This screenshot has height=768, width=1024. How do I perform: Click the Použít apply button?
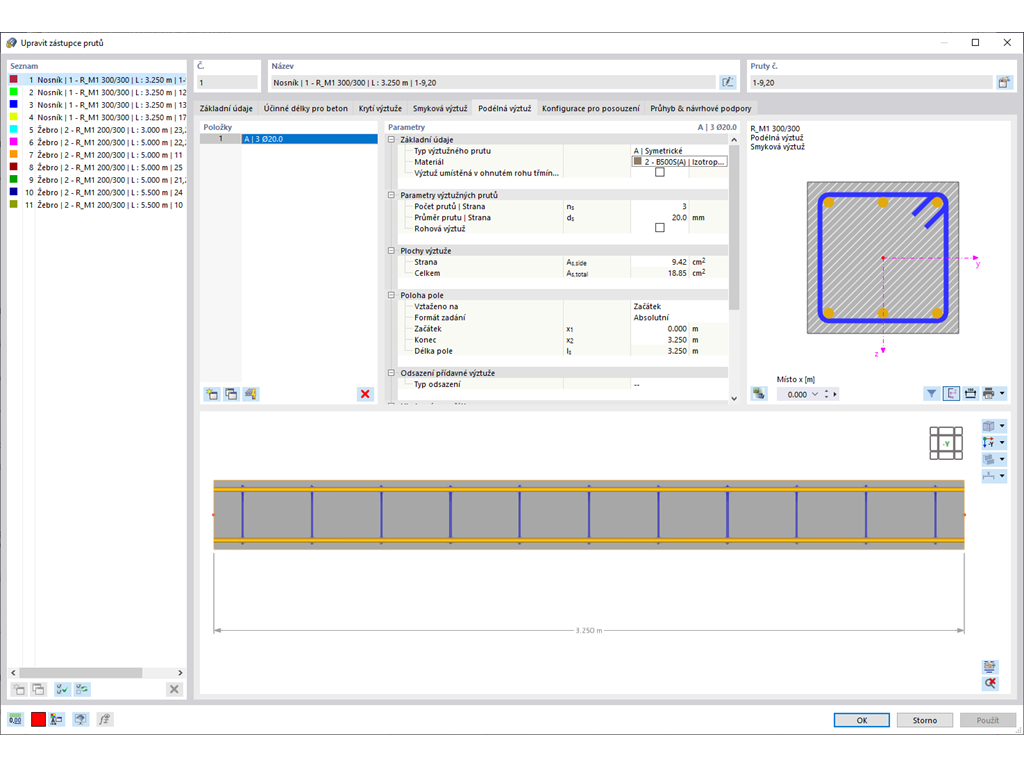pyautogui.click(x=987, y=720)
